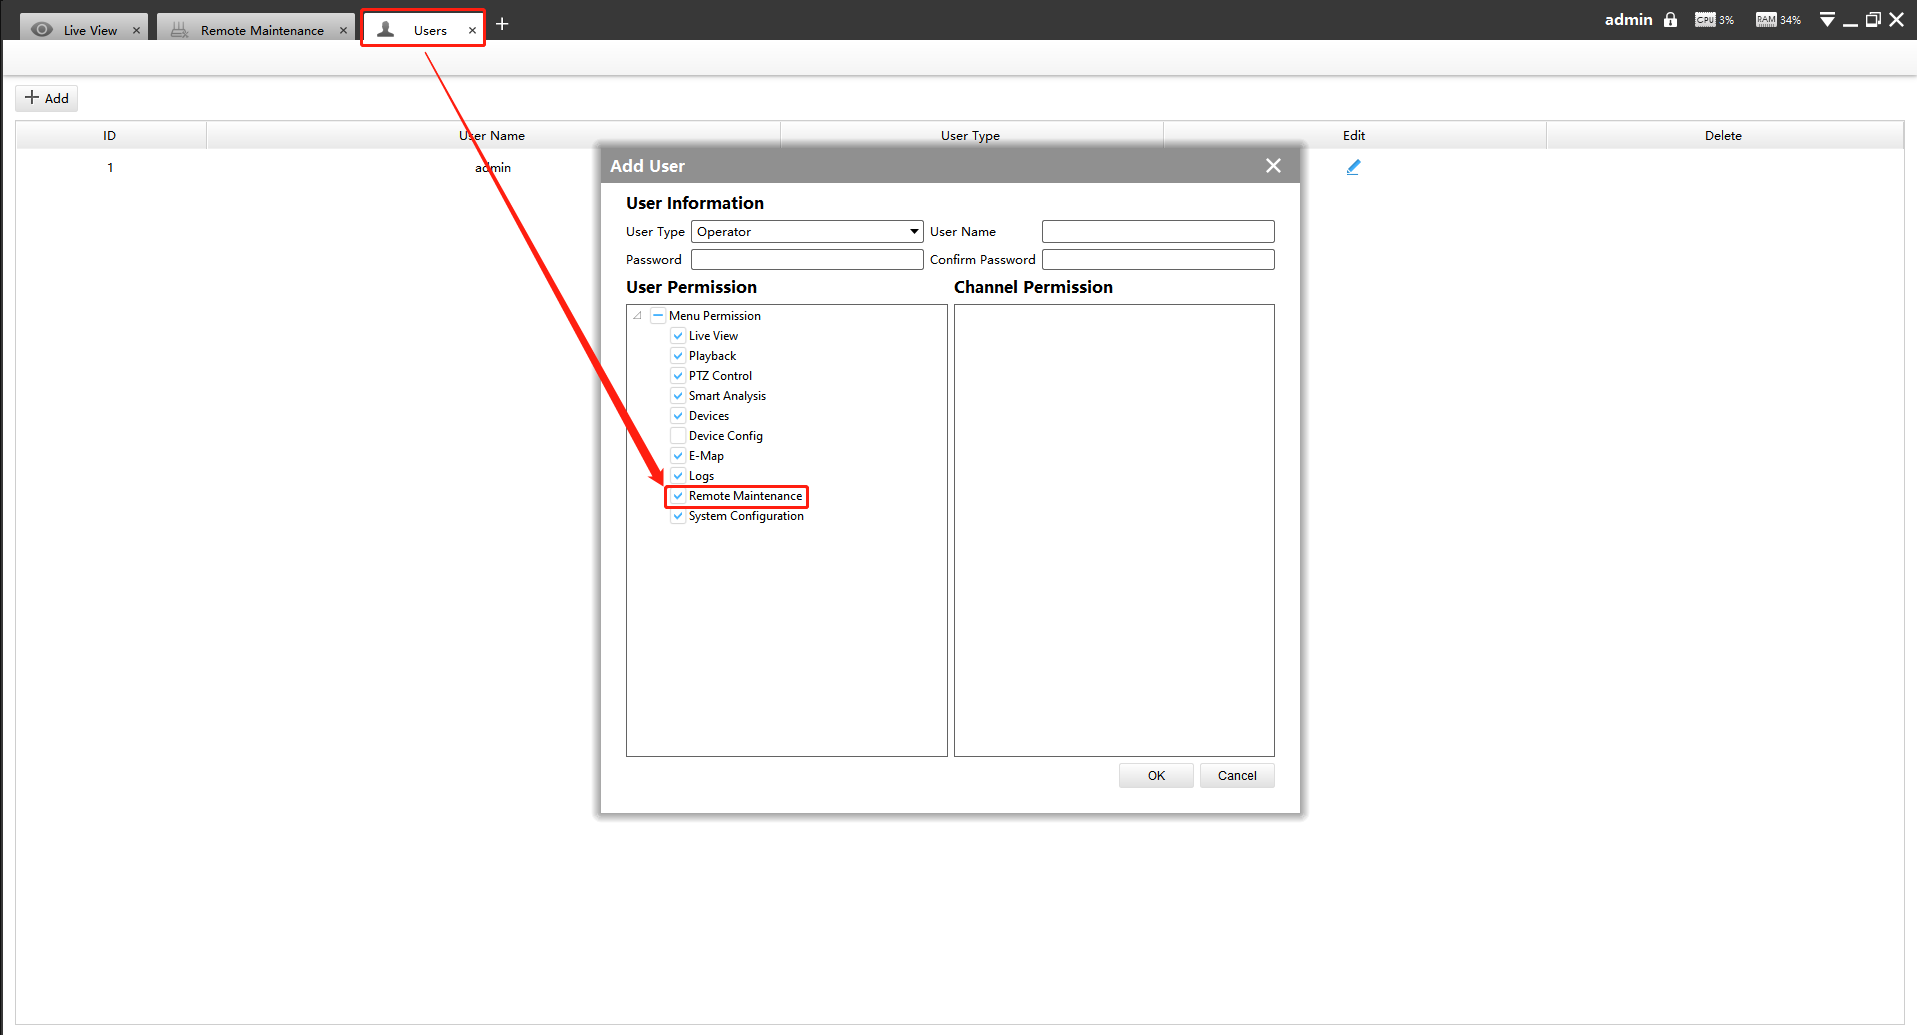Enable the Device Config permission

coord(678,436)
